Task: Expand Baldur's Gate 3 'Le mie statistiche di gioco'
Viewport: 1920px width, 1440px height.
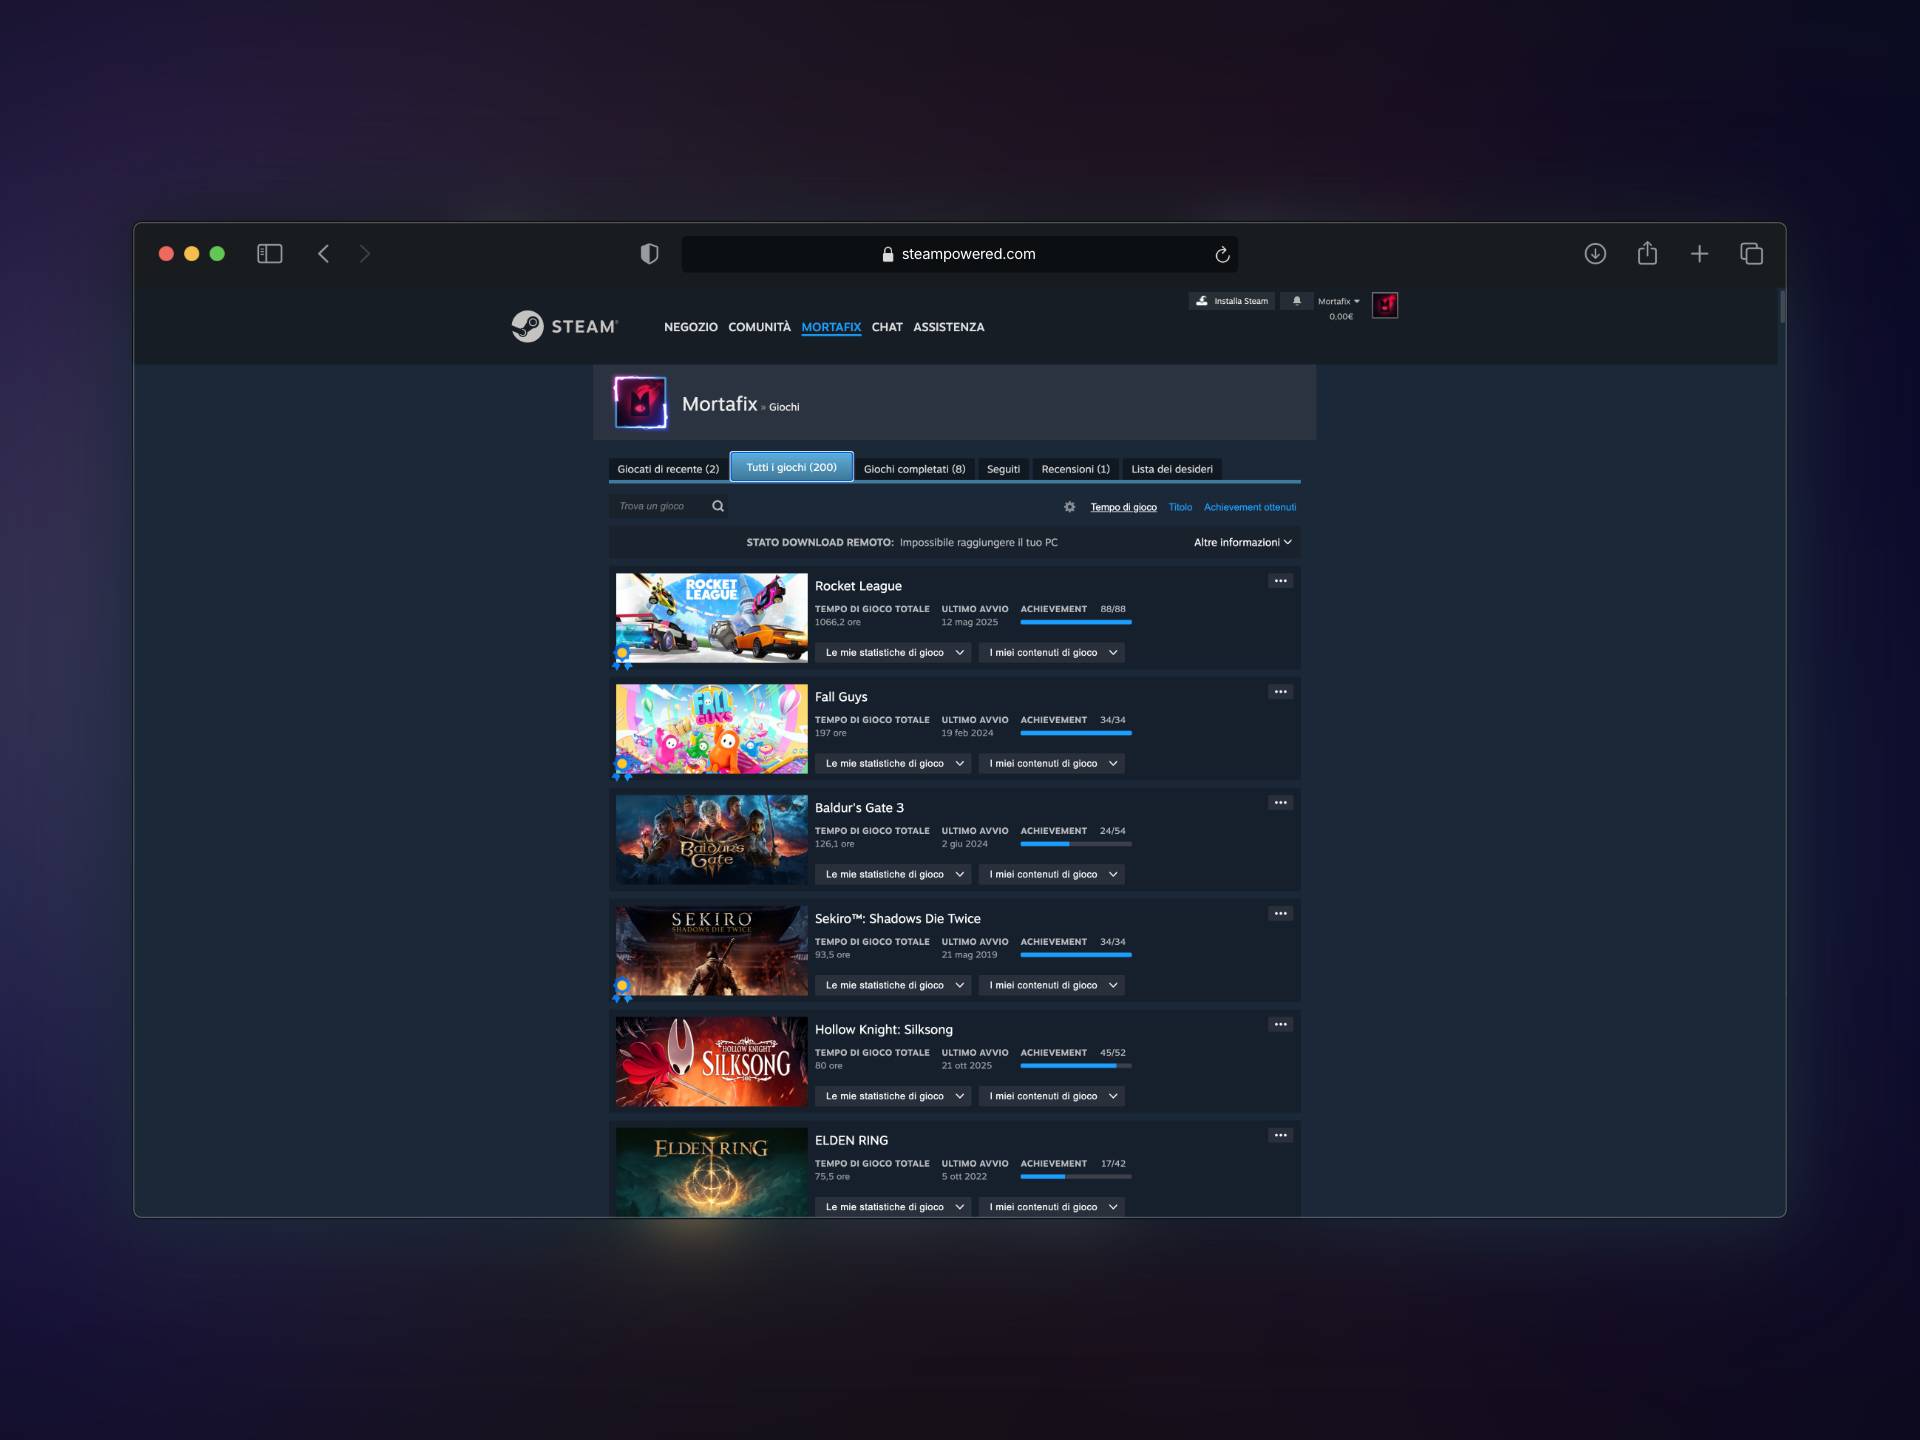Action: click(894, 875)
